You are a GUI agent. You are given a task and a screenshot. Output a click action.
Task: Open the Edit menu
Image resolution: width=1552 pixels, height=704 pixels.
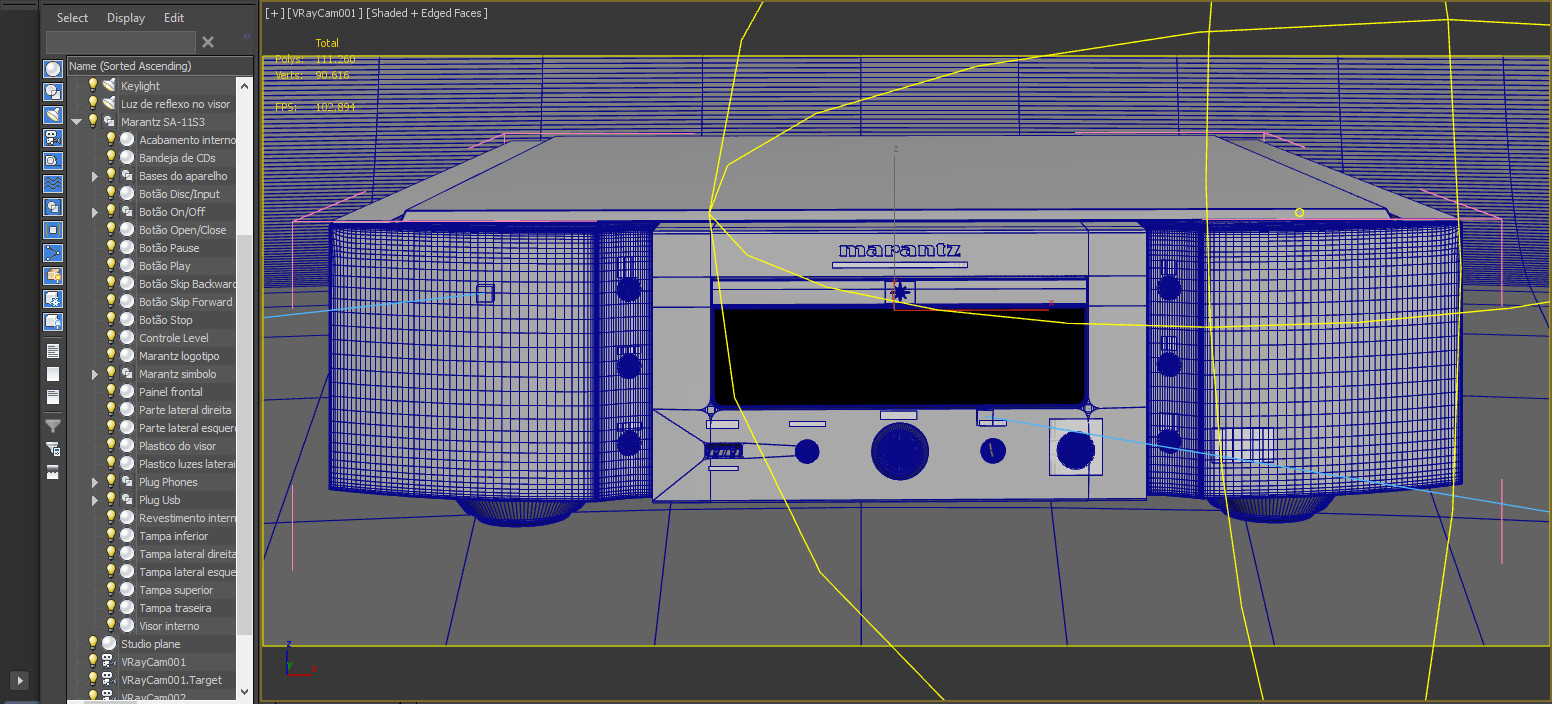174,18
